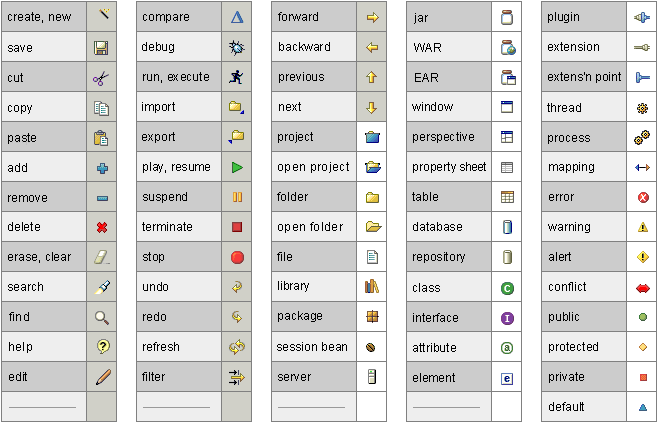Select the library books icon
Viewport: 658px width, 423px height.
(372, 287)
